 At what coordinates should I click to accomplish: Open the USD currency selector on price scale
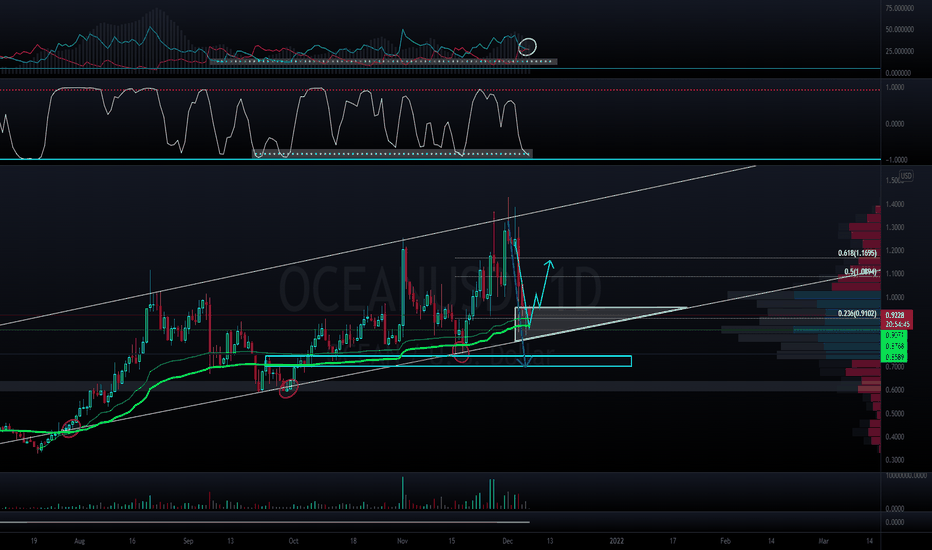coord(905,176)
